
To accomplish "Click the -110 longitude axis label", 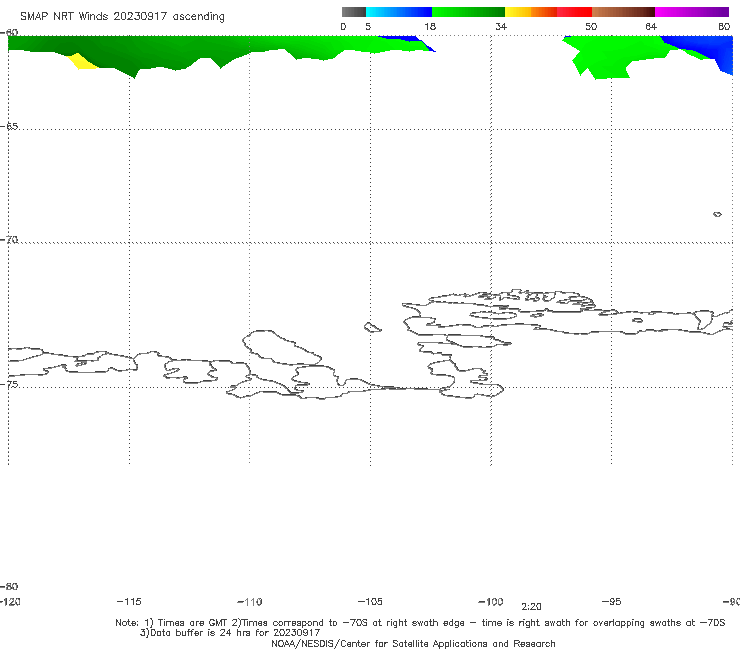I will 250,602.
